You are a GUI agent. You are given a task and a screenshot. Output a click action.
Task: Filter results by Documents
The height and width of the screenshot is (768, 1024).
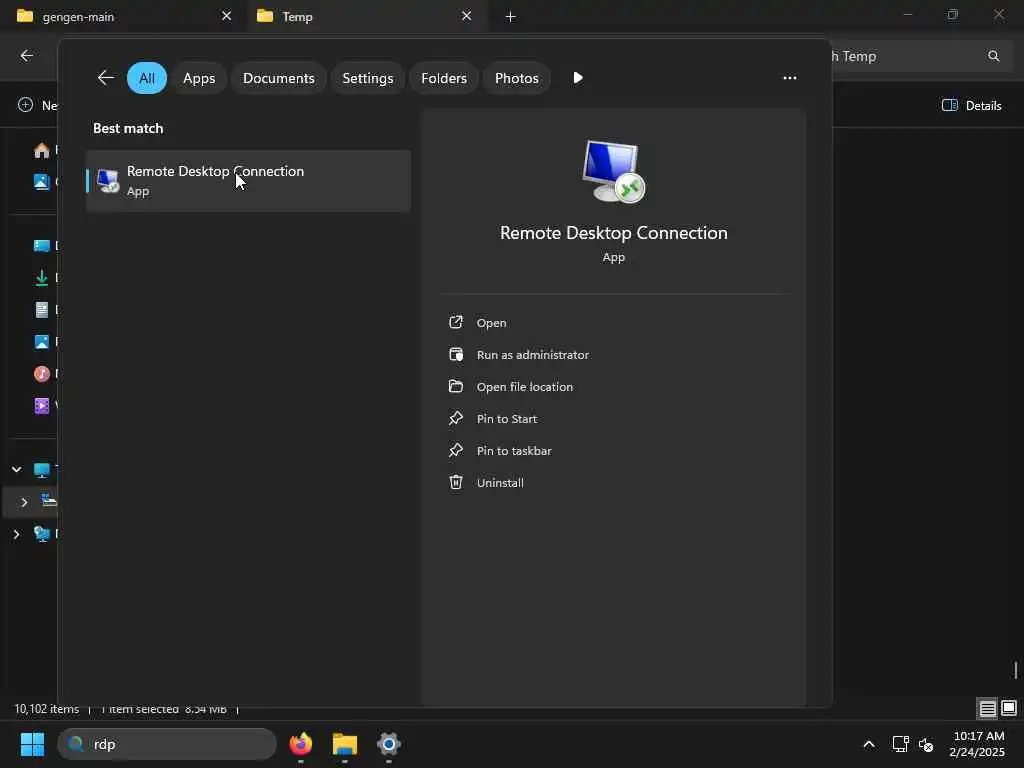(x=279, y=78)
